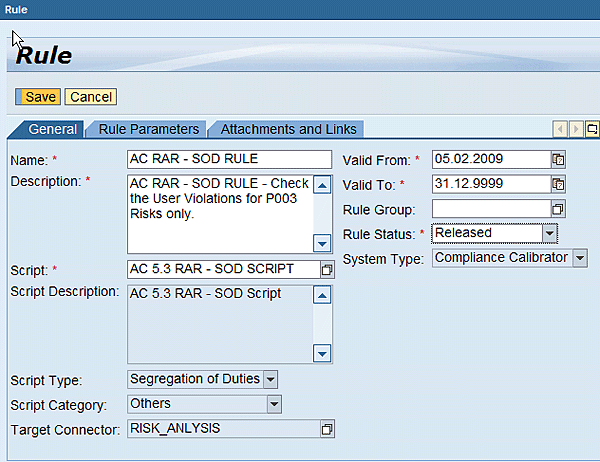Open the Target Connector value help icon
This screenshot has height=462, width=600.
(327, 429)
